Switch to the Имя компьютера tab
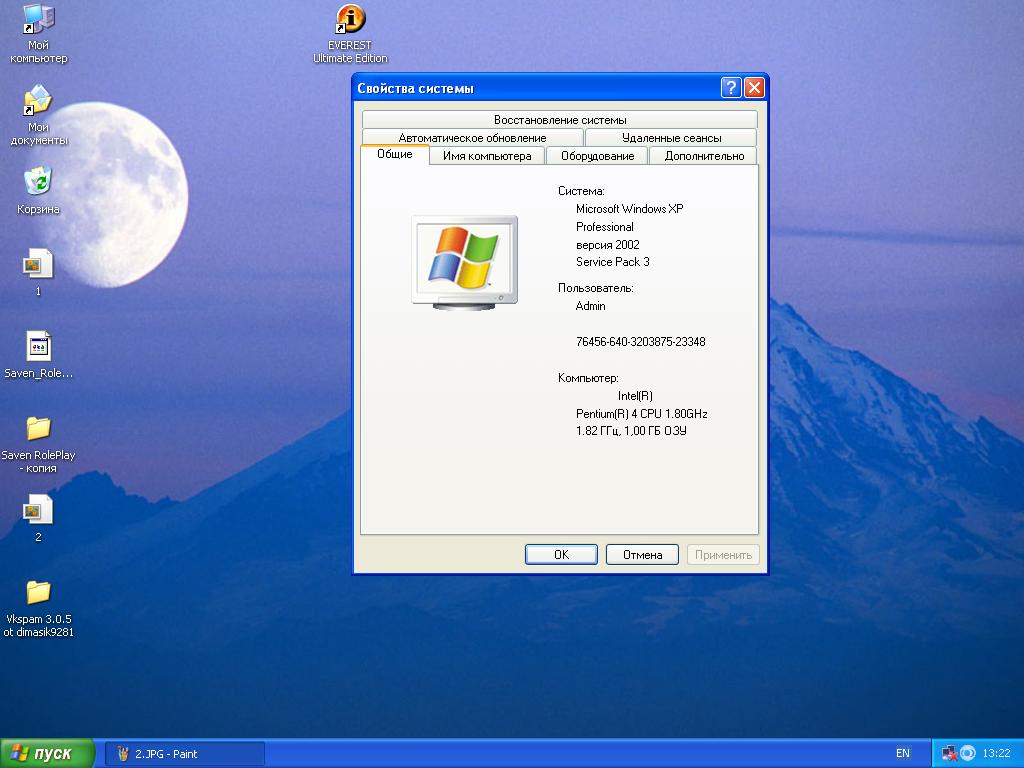 pos(487,156)
